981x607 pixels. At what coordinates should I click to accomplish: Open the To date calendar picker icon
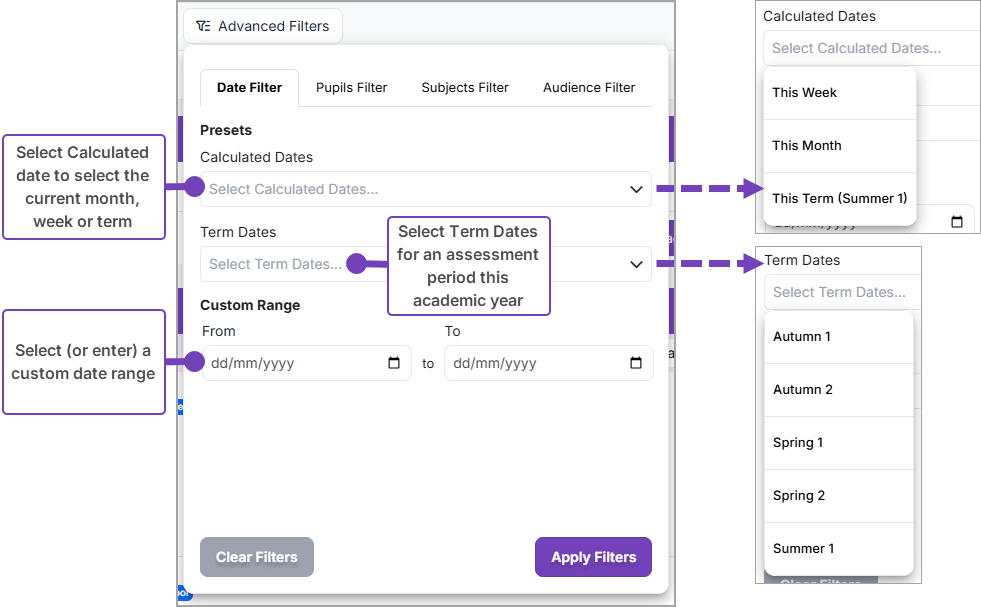[636, 363]
